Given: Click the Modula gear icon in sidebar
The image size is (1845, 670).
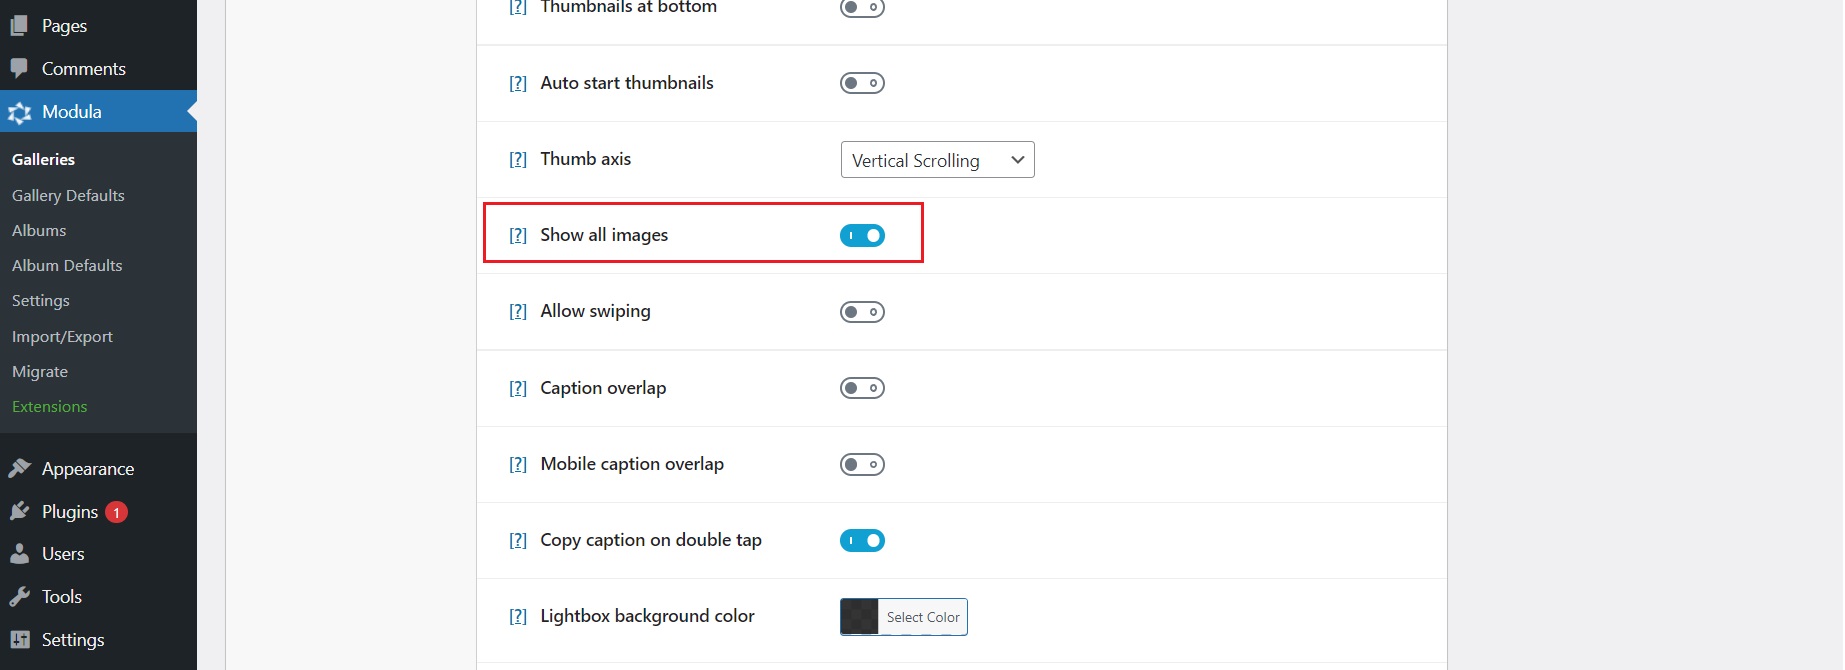Looking at the screenshot, I should pyautogui.click(x=20, y=113).
